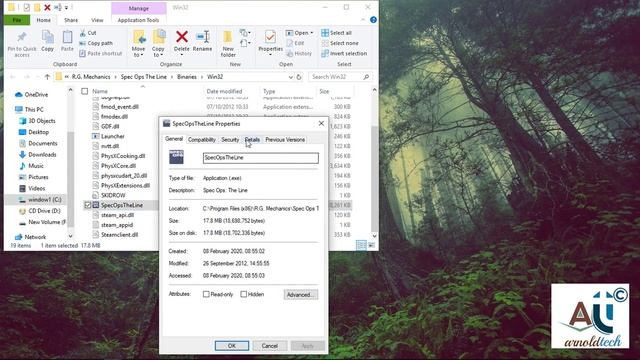
Task: Open the File ribbon tab
Action: tap(17, 20)
